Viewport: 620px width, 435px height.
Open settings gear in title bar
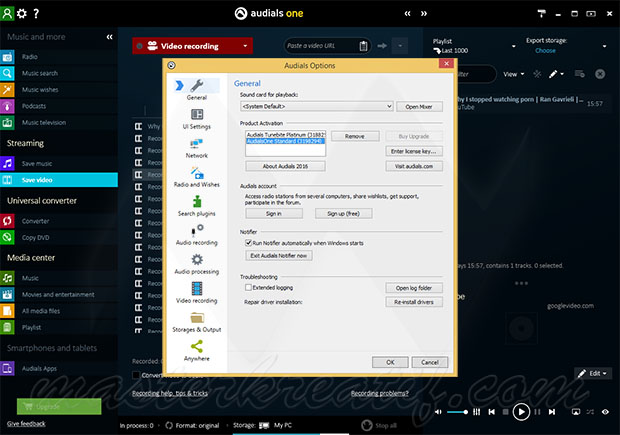[22, 13]
